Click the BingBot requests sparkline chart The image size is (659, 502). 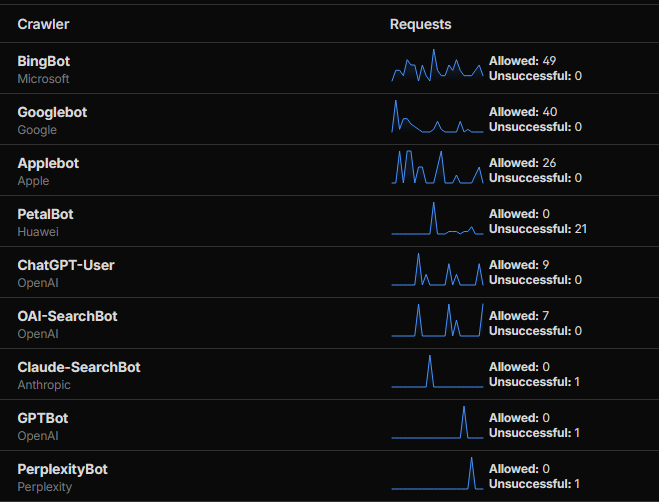click(437, 67)
